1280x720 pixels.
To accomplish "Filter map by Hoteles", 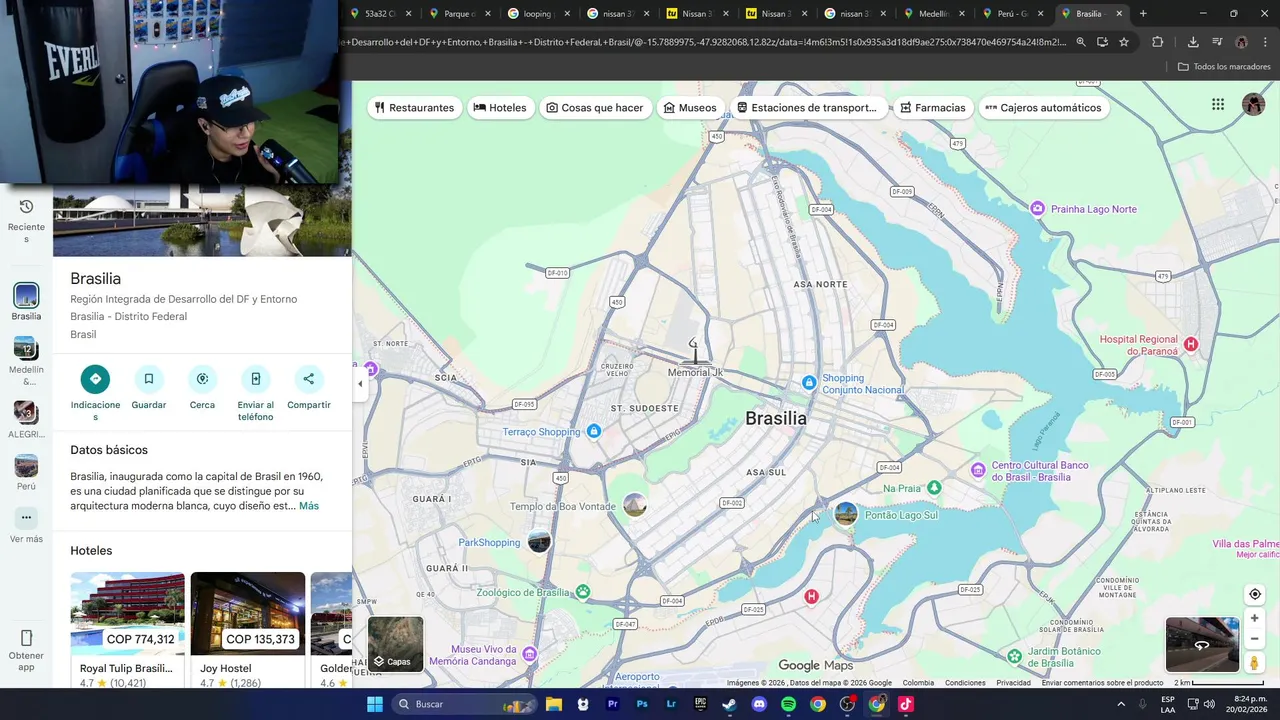I will pyautogui.click(x=500, y=108).
